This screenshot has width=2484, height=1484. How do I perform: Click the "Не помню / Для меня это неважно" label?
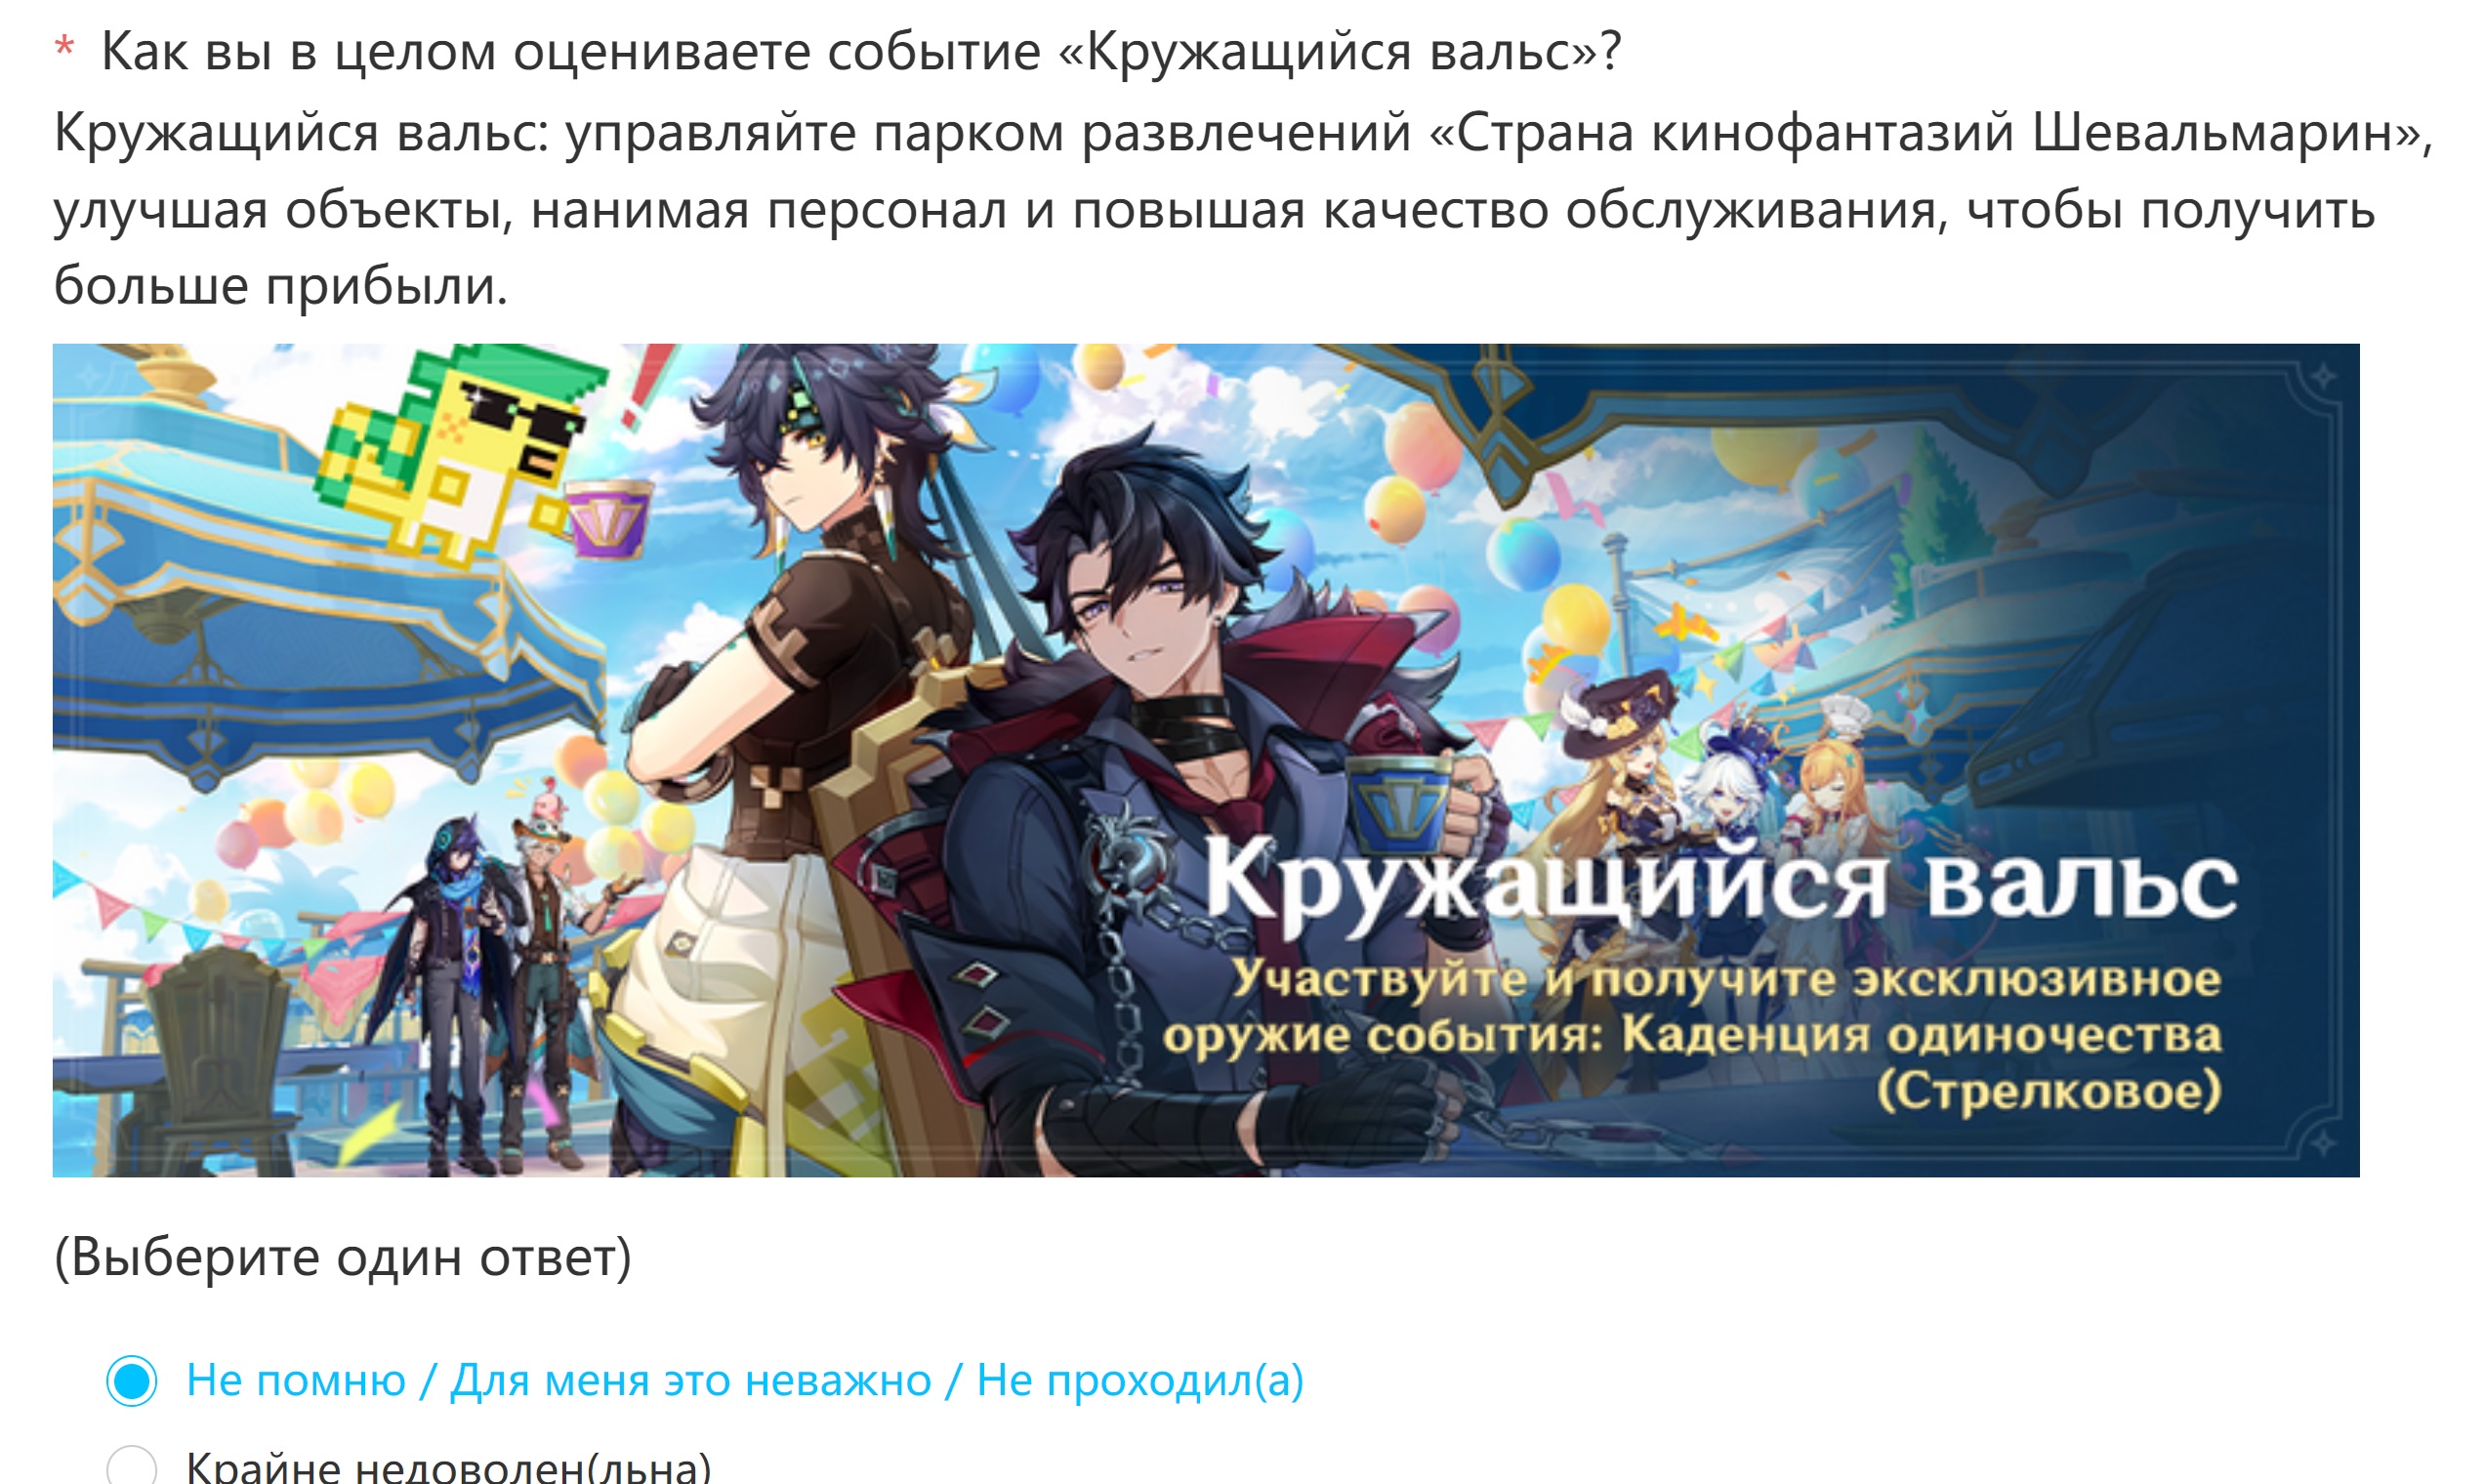(x=559, y=1380)
